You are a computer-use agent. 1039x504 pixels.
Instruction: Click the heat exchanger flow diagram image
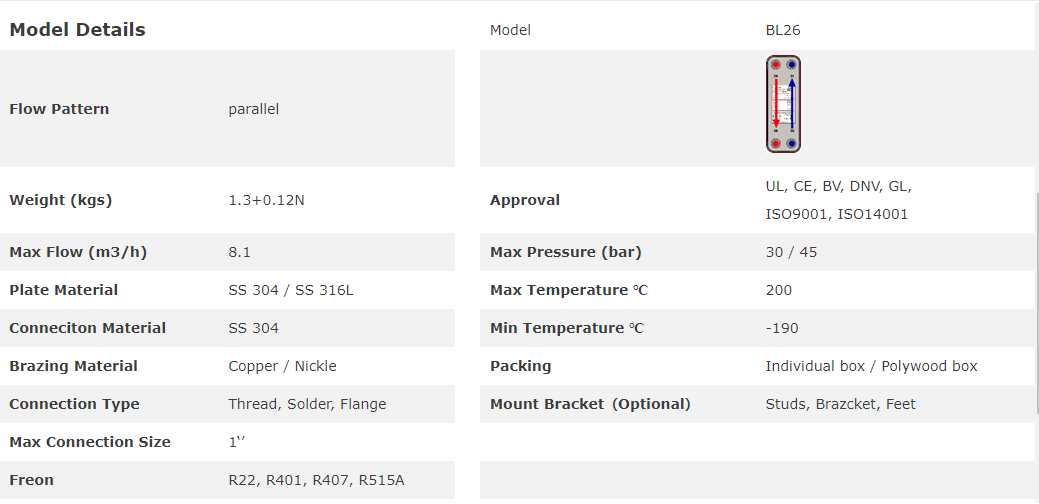tap(783, 105)
